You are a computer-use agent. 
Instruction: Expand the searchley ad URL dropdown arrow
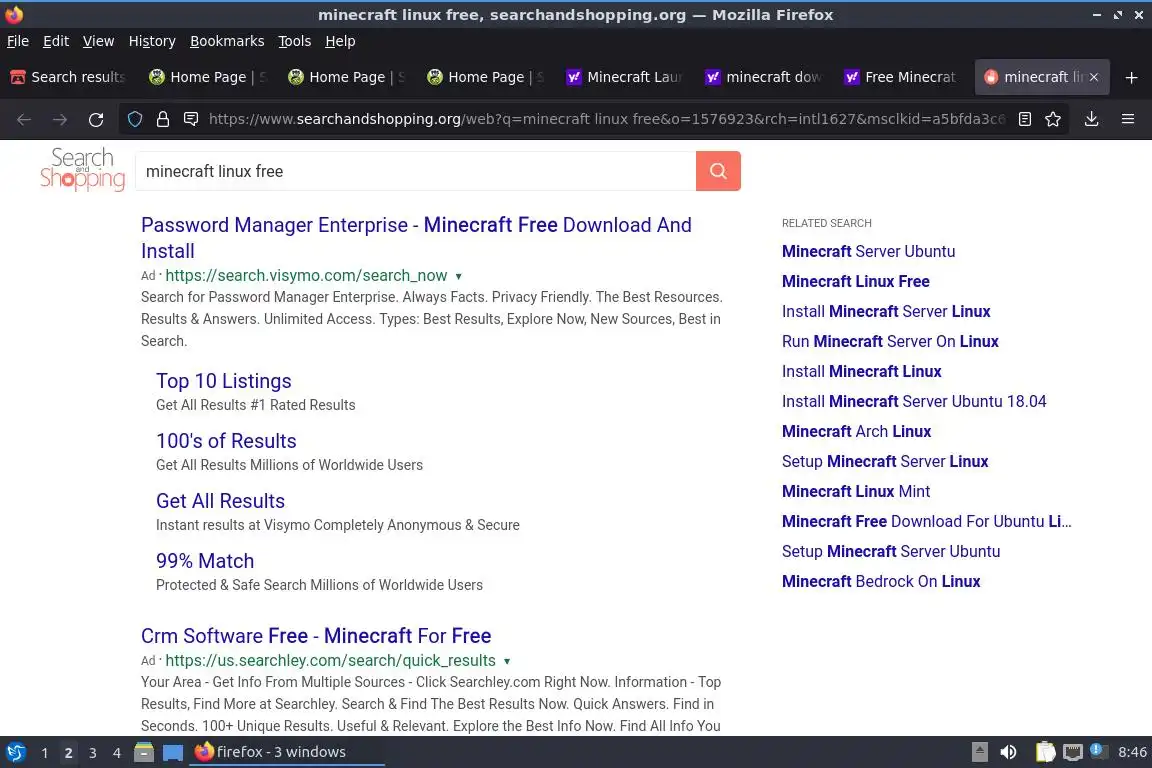coord(507,661)
